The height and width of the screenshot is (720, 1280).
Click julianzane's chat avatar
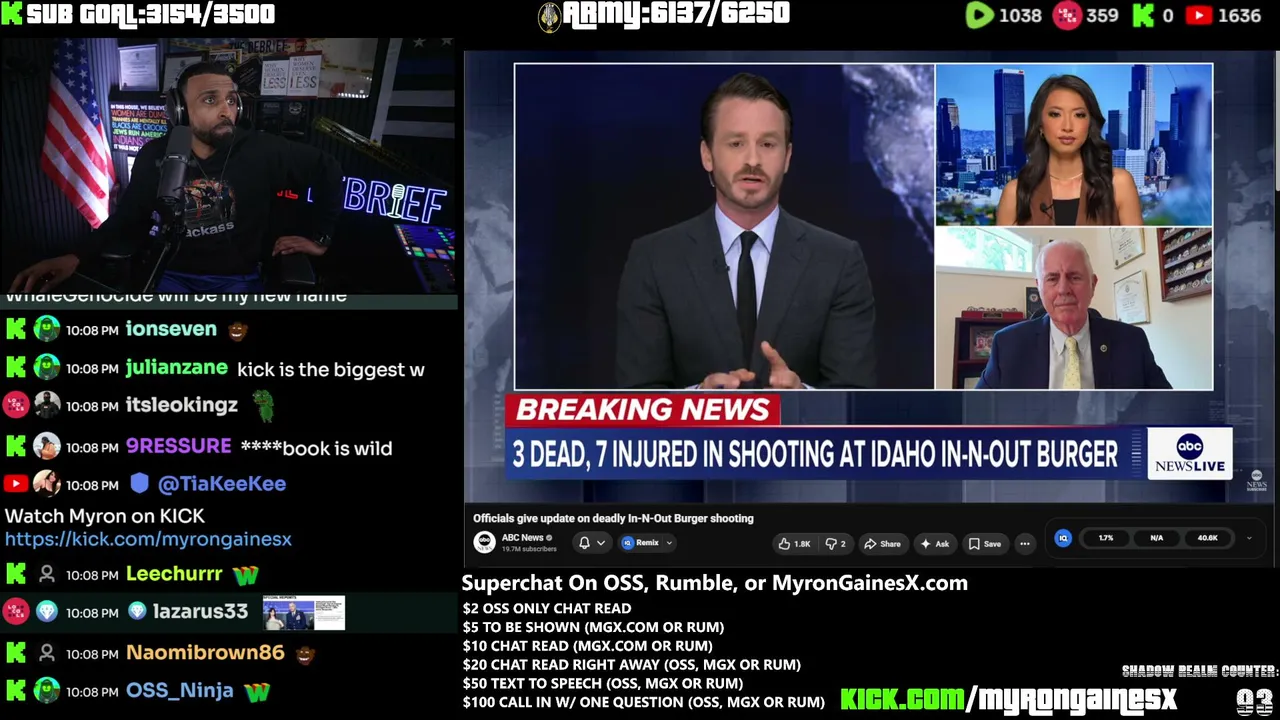click(x=47, y=368)
